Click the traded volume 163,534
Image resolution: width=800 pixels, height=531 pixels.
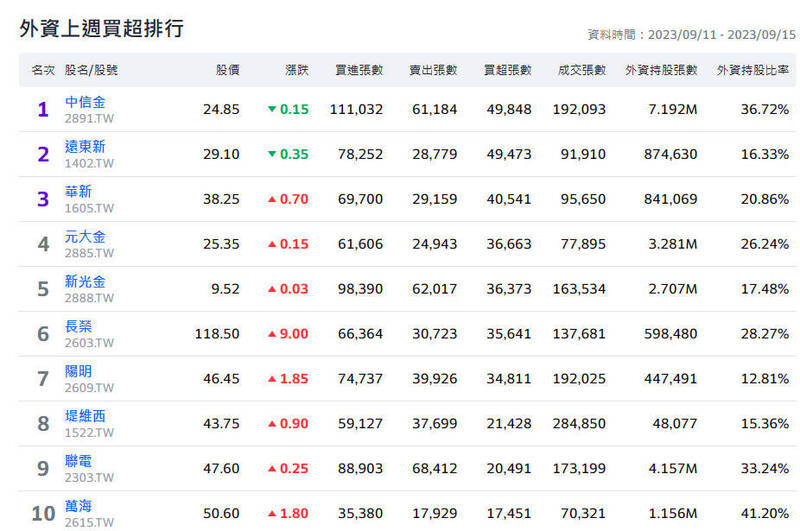tap(579, 289)
